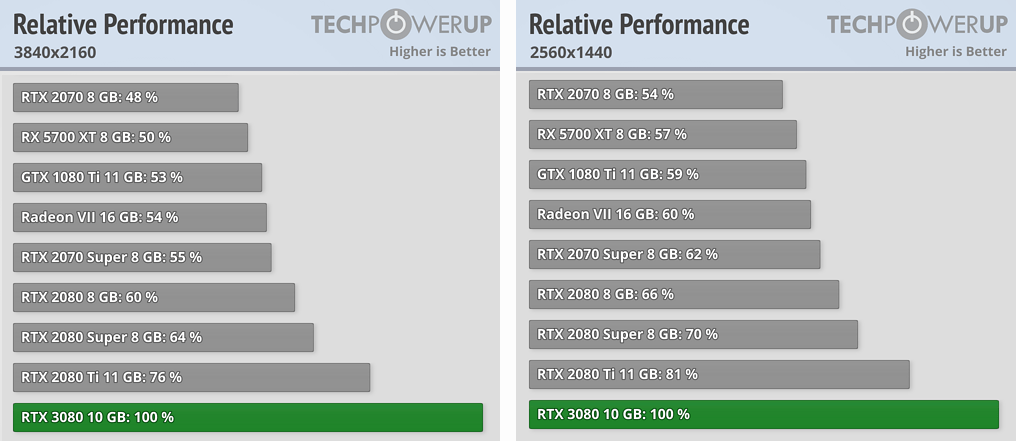Select the GTX 1080 Ti 53 % bar
This screenshot has height=441, width=1016.
click(x=138, y=177)
